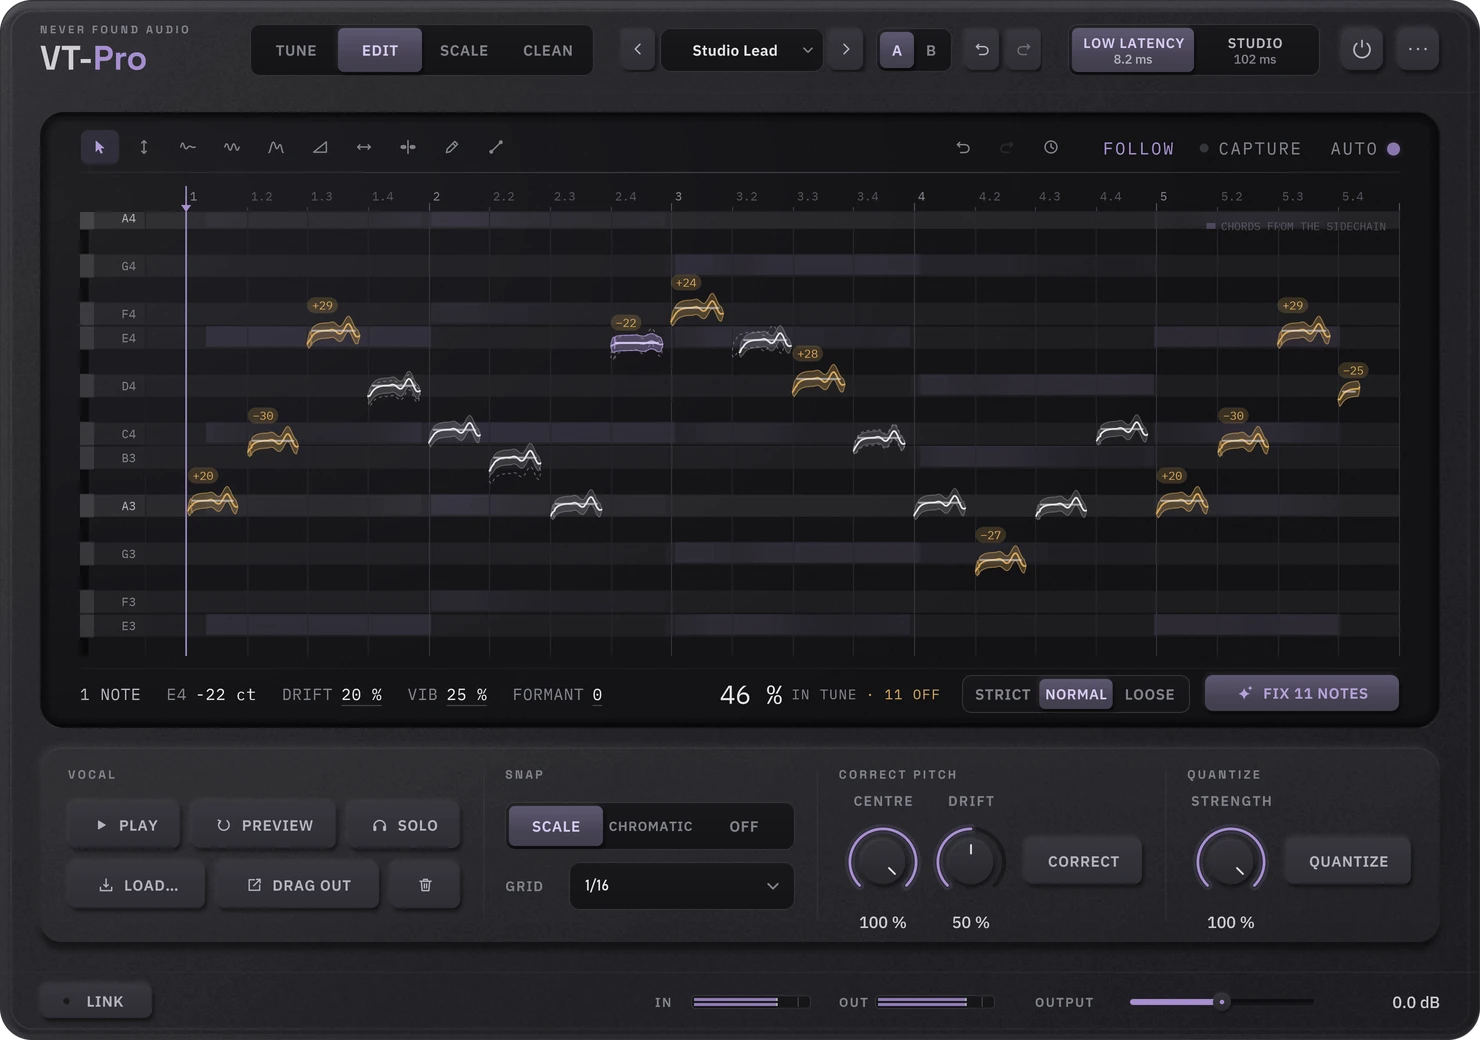Viewport: 1480px width, 1040px height.
Task: Select the triangle ramp tool
Action: [x=319, y=147]
